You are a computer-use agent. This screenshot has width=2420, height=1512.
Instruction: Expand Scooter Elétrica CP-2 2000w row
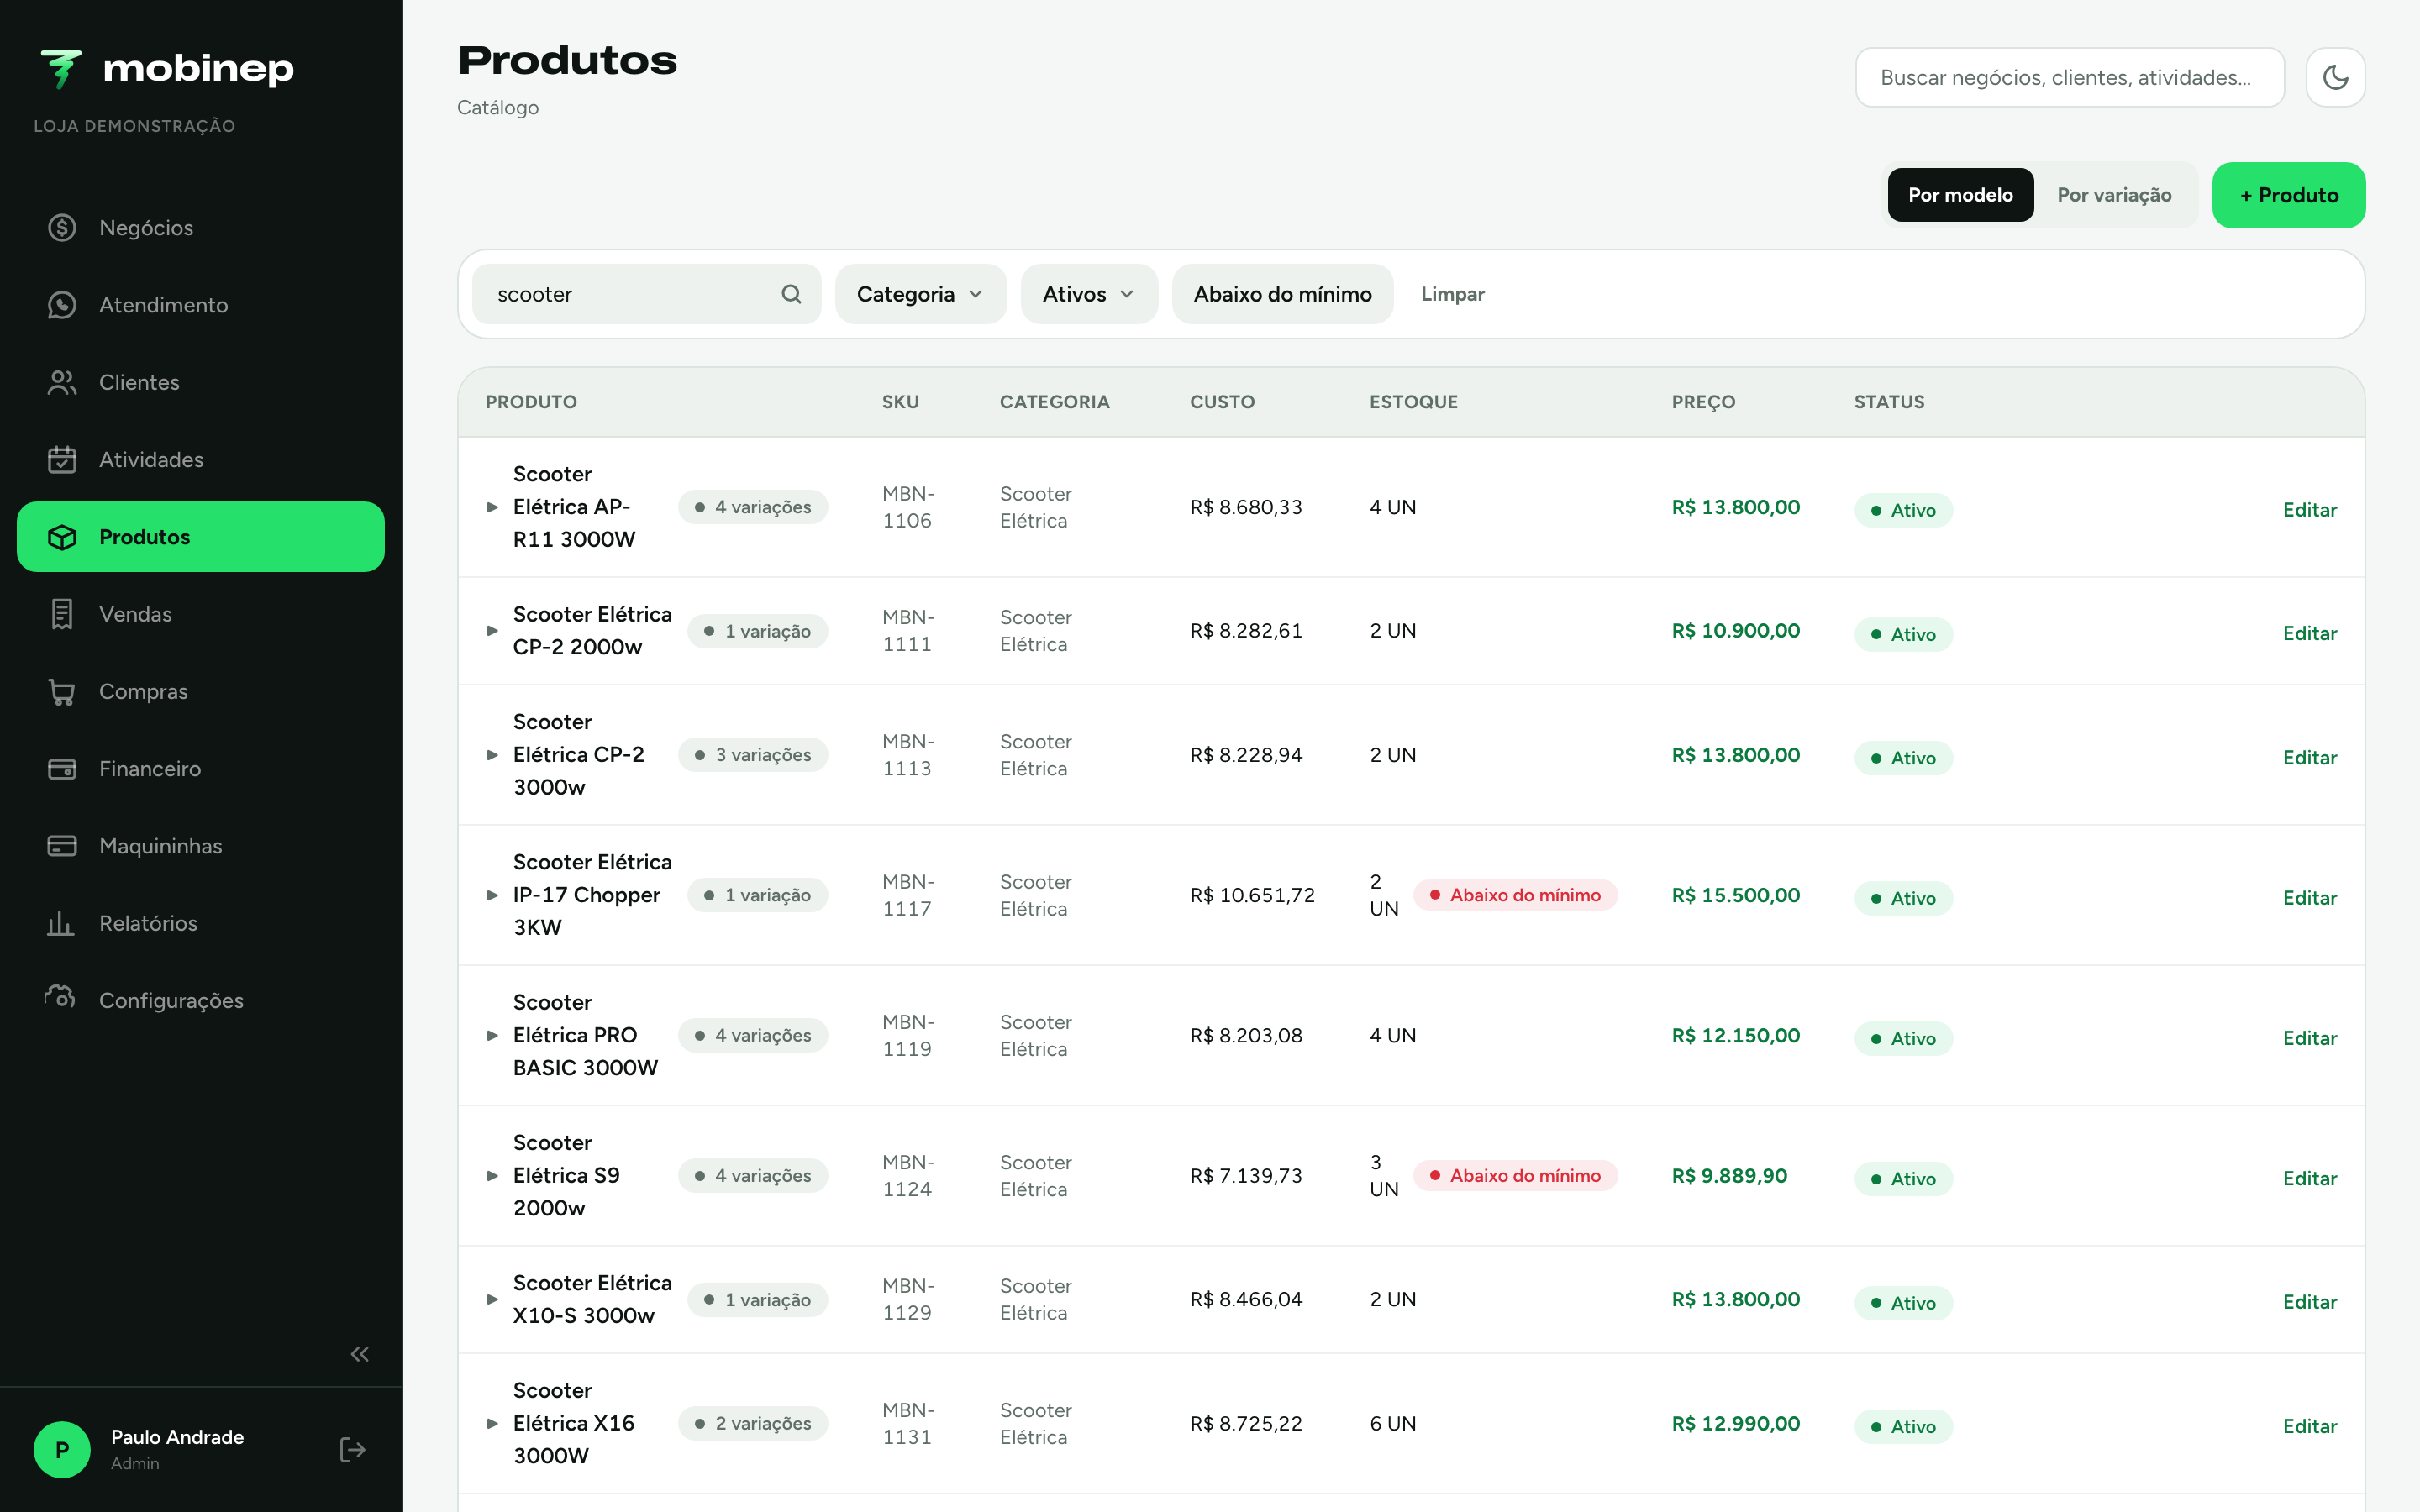pyautogui.click(x=492, y=631)
